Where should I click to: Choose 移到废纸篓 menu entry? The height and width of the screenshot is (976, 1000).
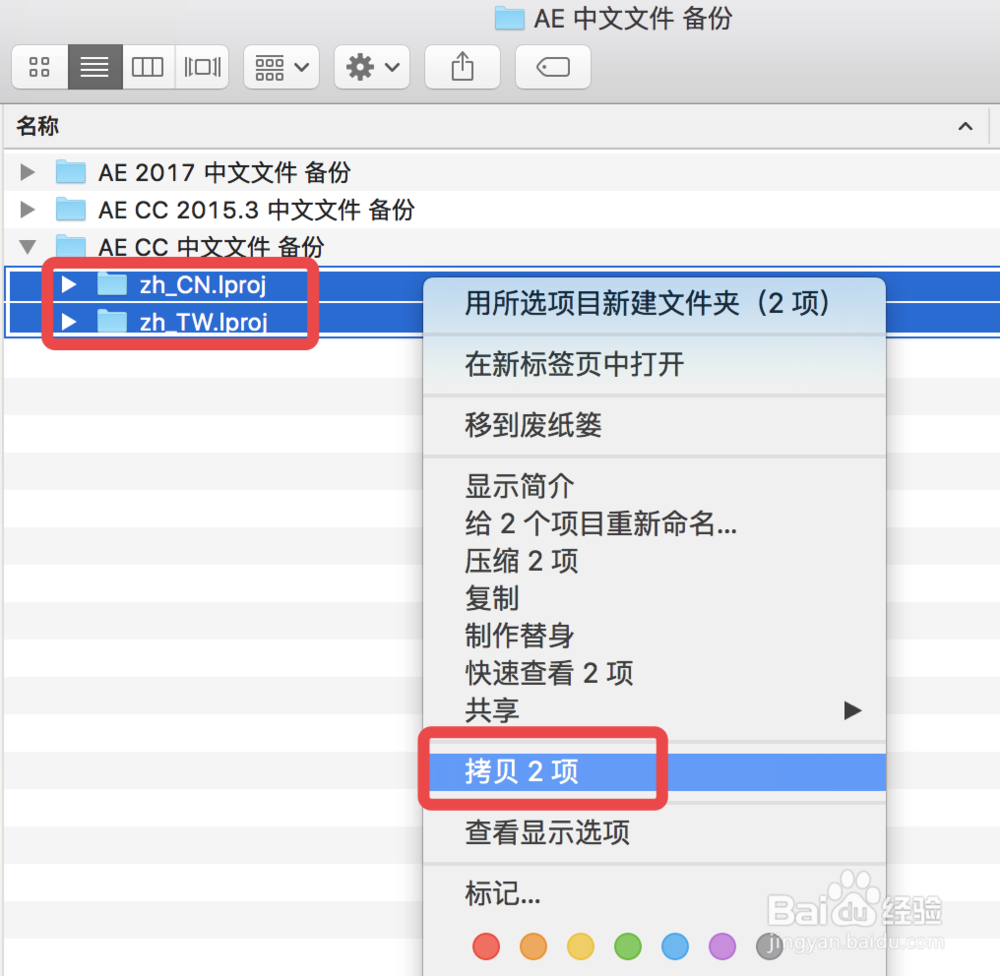coord(654,425)
